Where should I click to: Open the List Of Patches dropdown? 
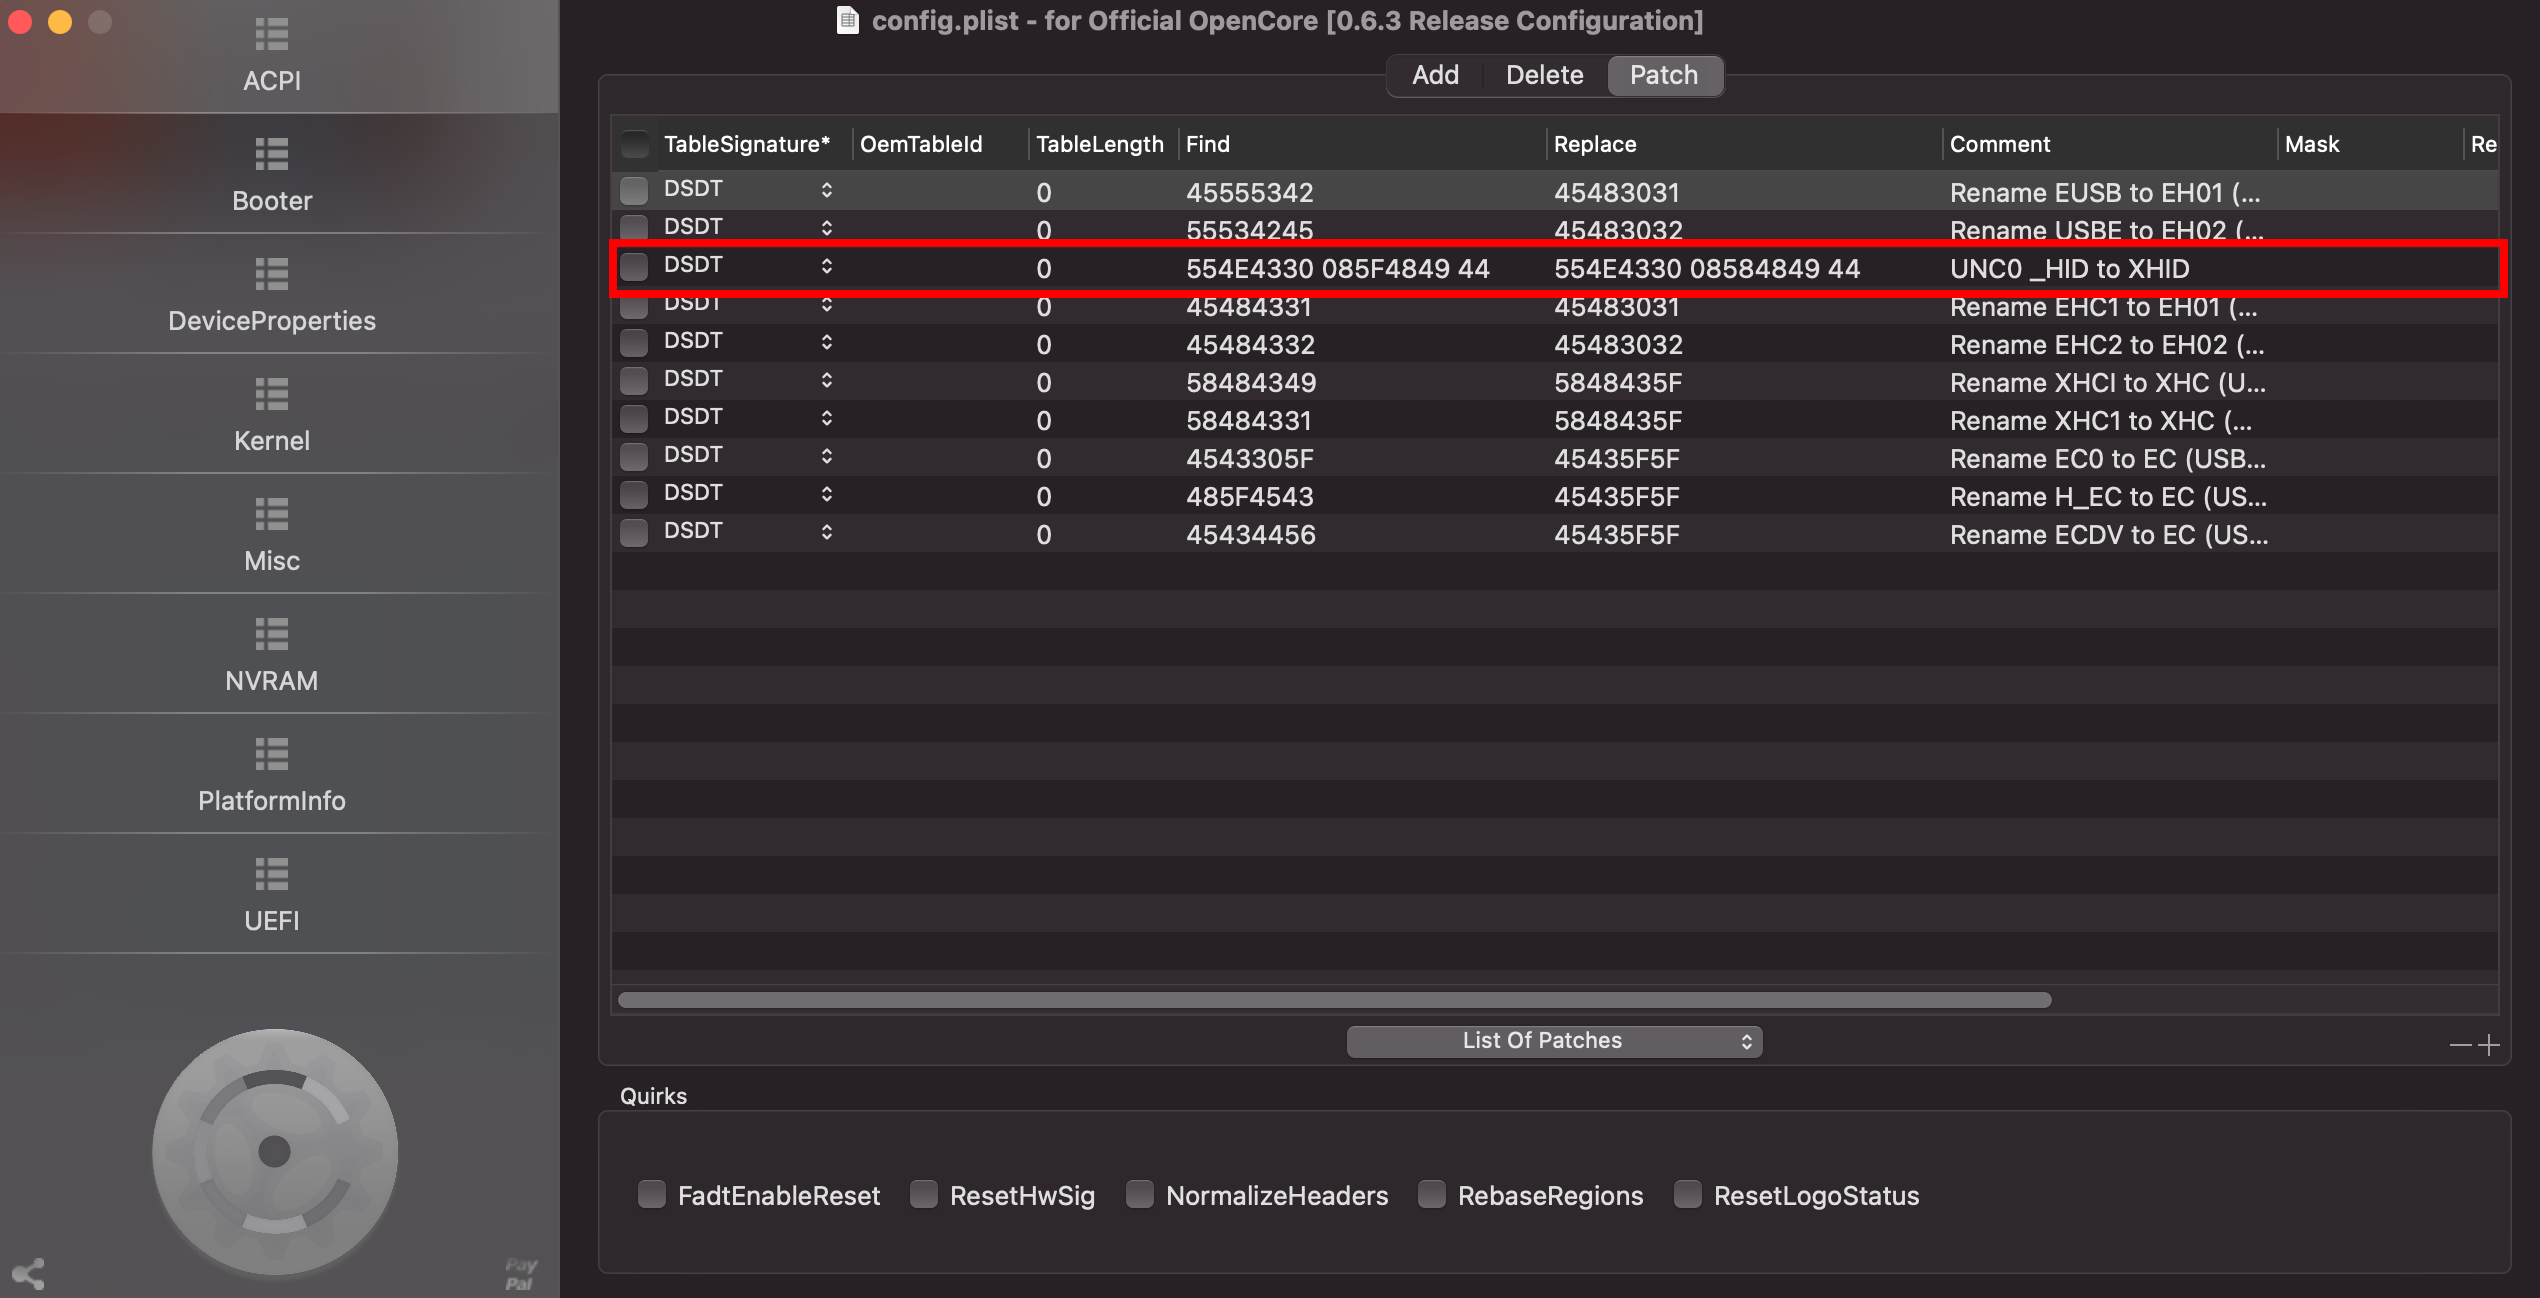[x=1554, y=1041]
